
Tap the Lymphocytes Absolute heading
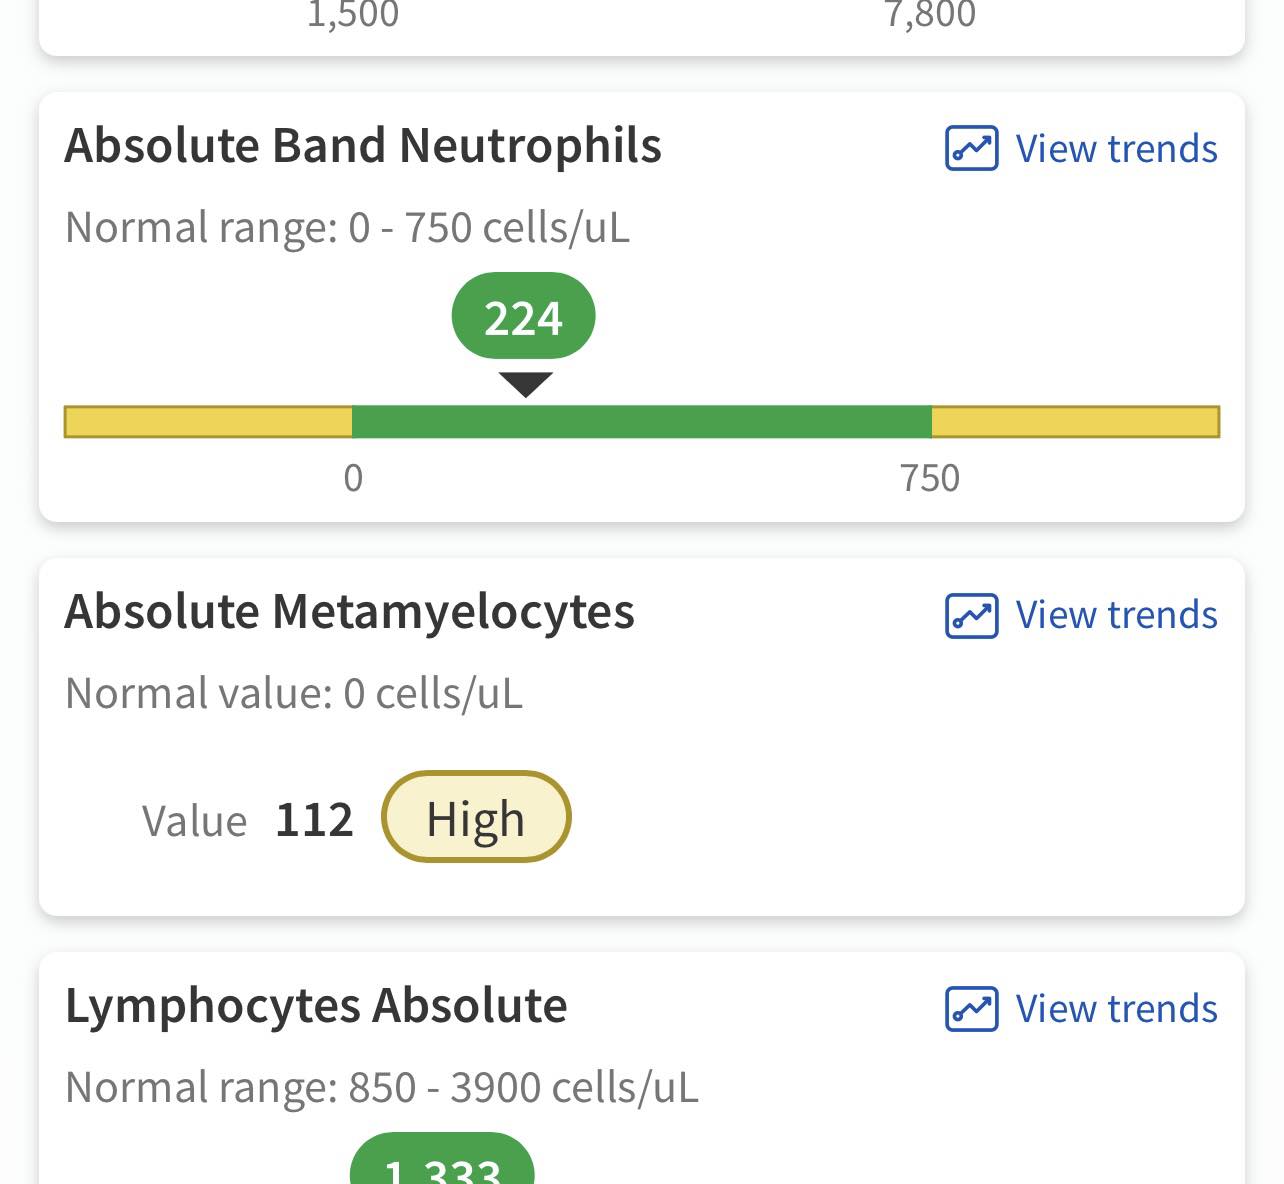[316, 1006]
